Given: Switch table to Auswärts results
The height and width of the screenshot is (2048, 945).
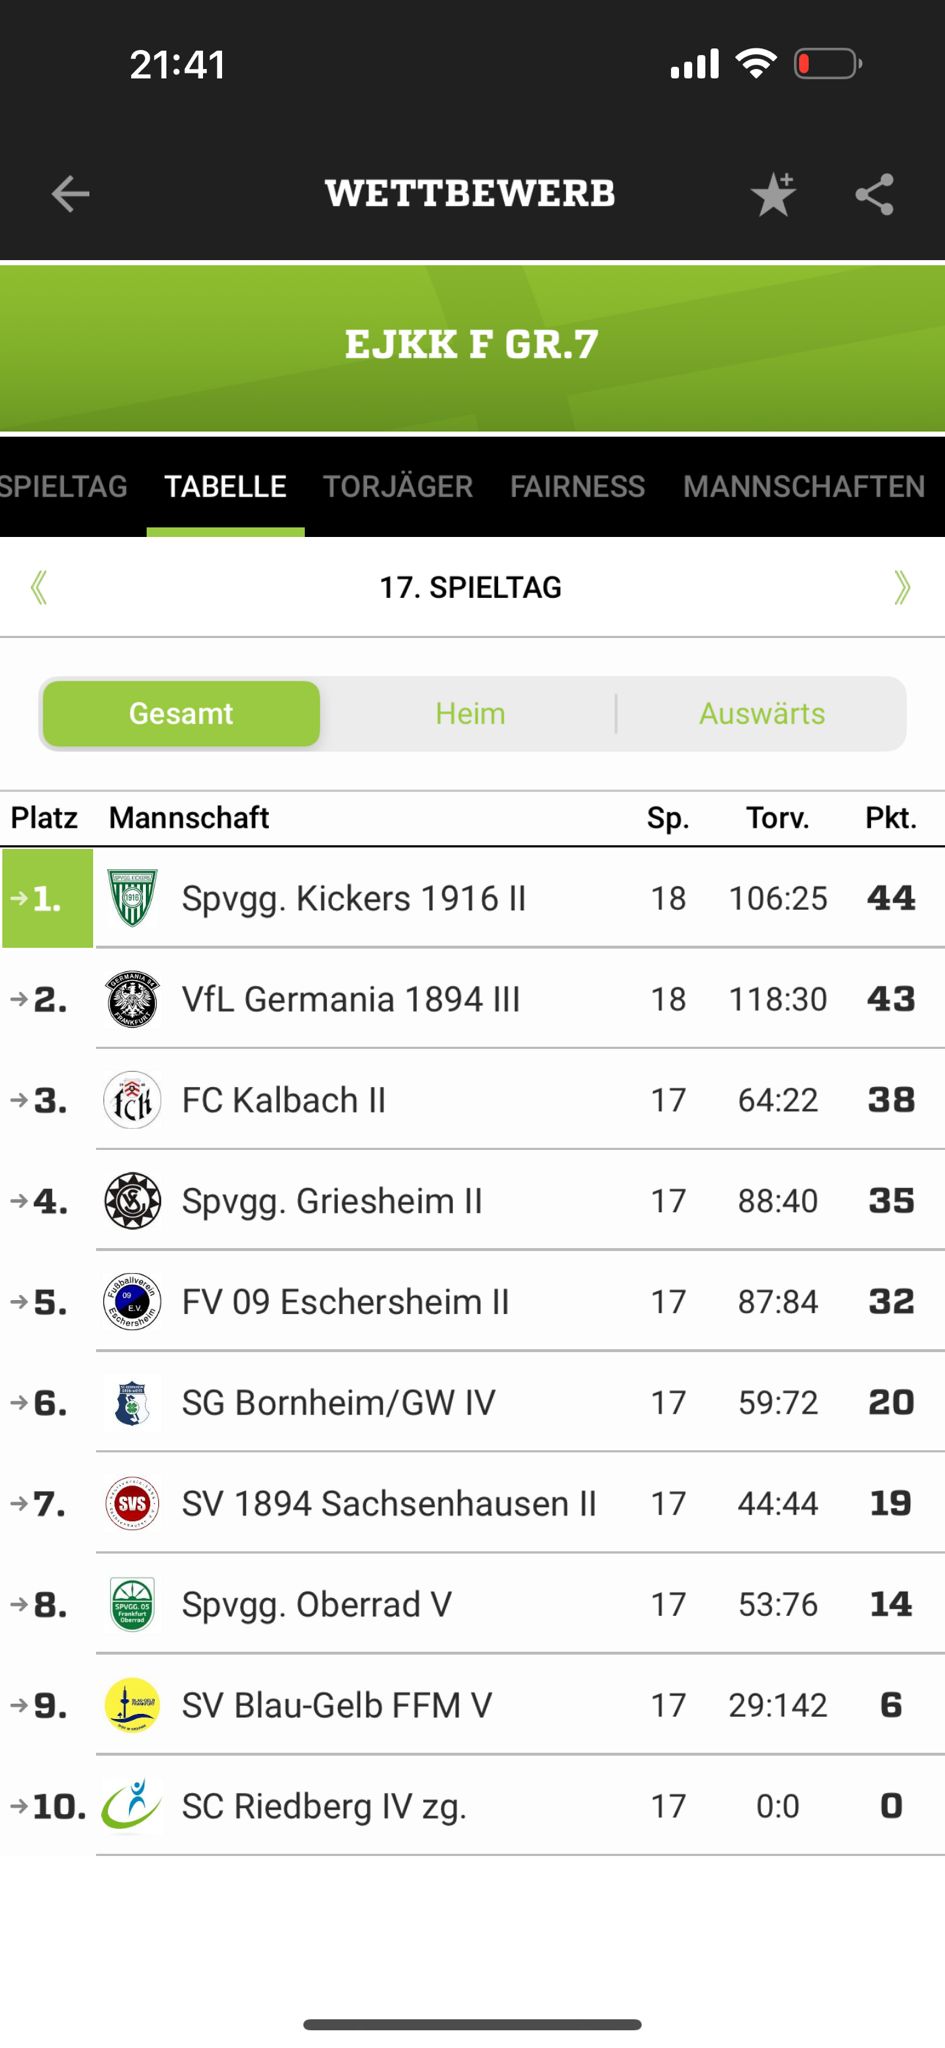Looking at the screenshot, I should (762, 714).
